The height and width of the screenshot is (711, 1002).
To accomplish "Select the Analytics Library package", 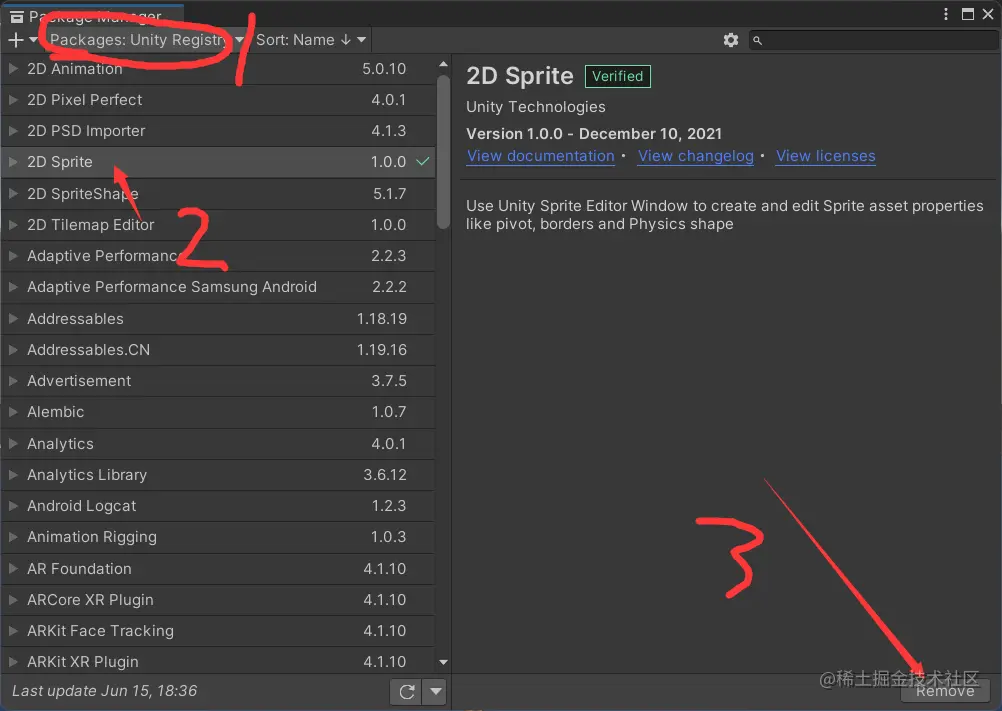I will click(218, 475).
